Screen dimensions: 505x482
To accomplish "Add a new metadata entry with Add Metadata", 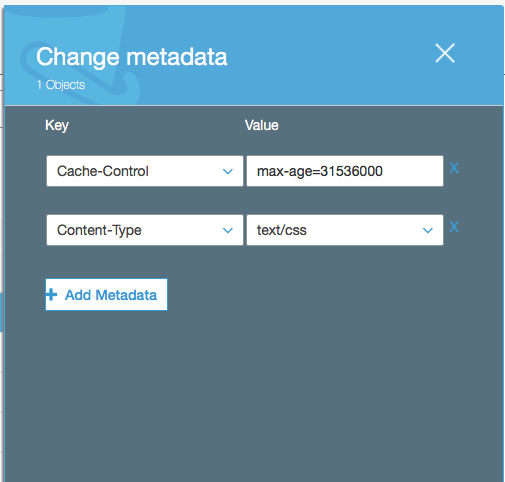I will pyautogui.click(x=106, y=295).
